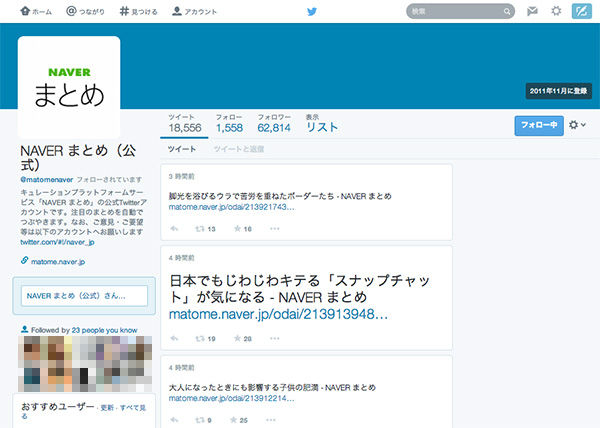The height and width of the screenshot is (428, 600).
Task: Open アカウント in the top navigation
Action: 194,11
